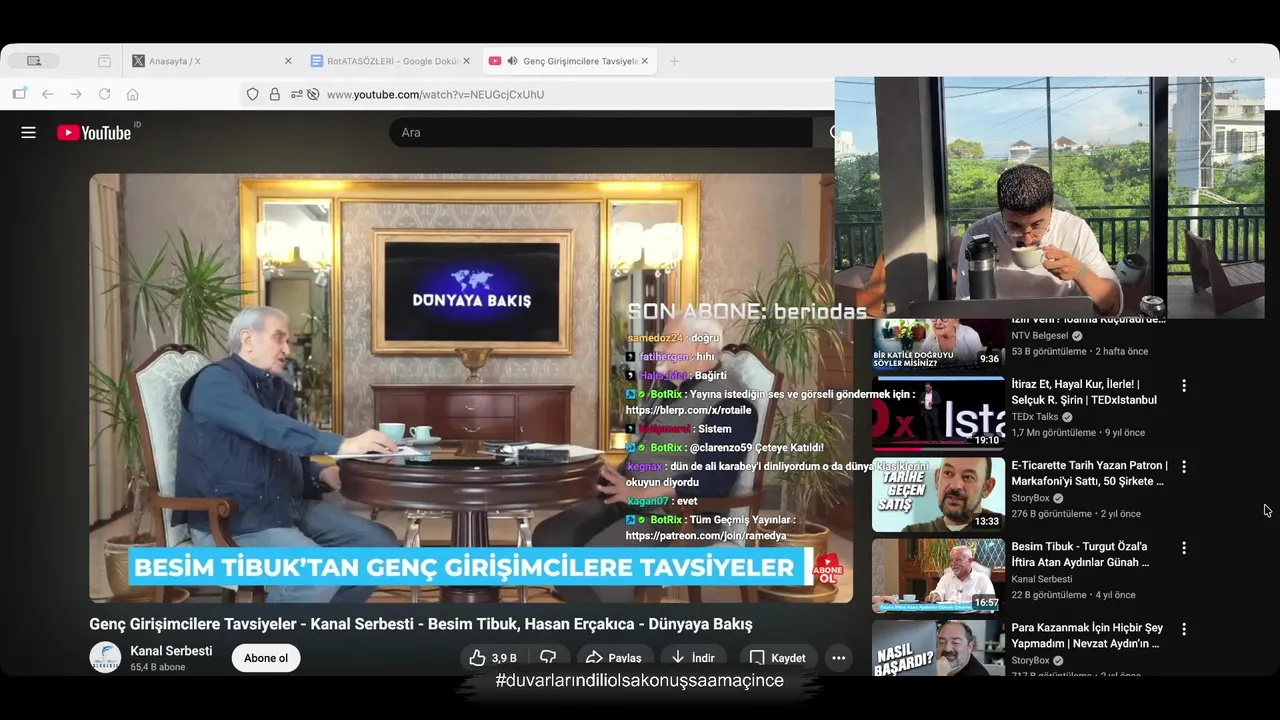Click the İtiraz Et, Hayal Kur, İlerle title
The height and width of the screenshot is (720, 1280).
tap(1084, 392)
